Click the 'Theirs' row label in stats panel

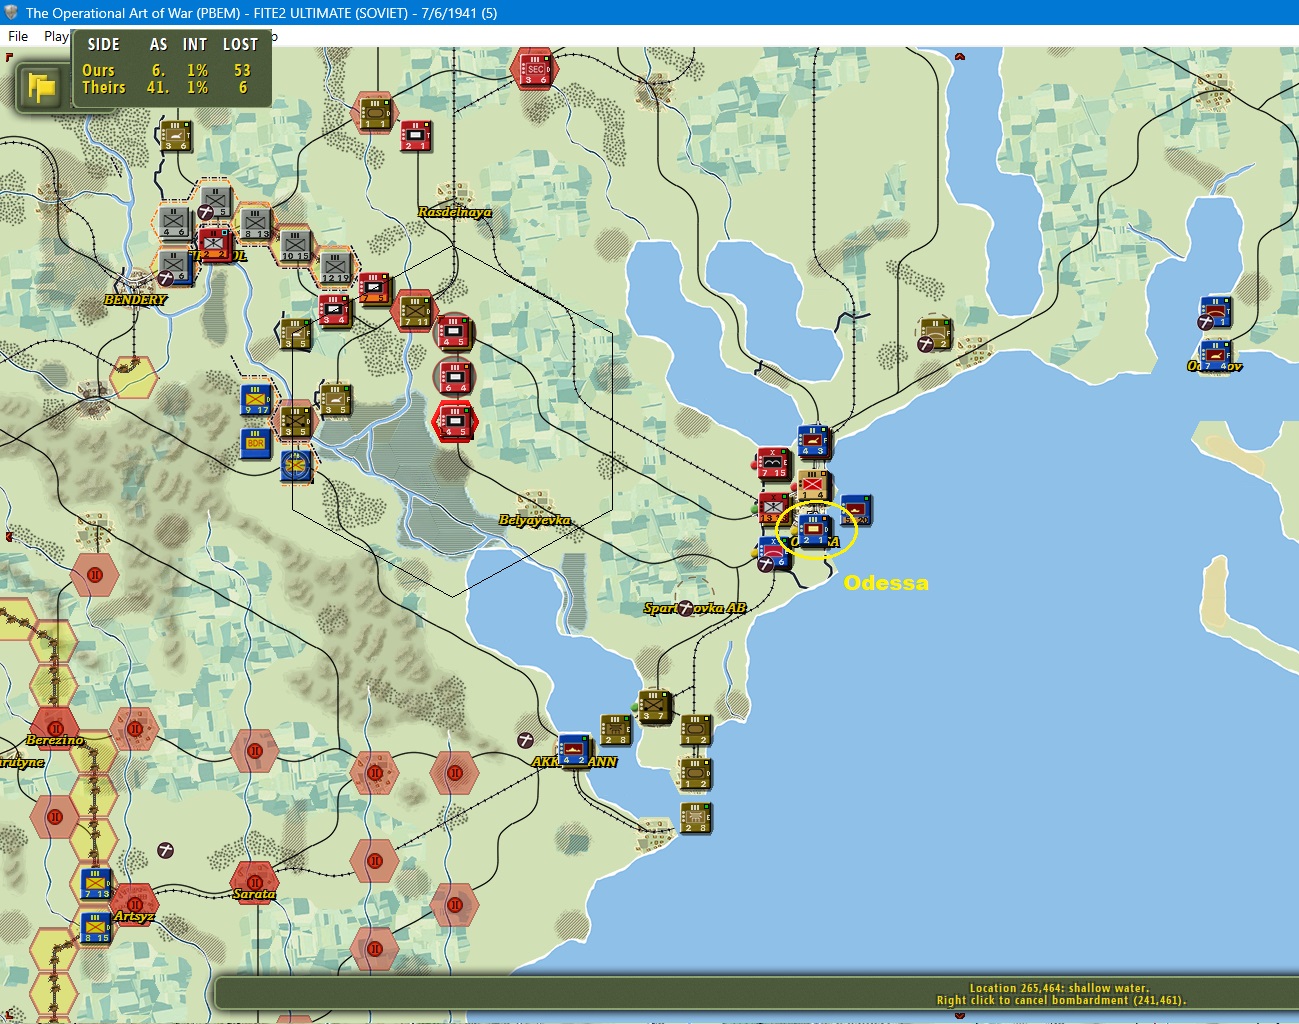[x=104, y=88]
